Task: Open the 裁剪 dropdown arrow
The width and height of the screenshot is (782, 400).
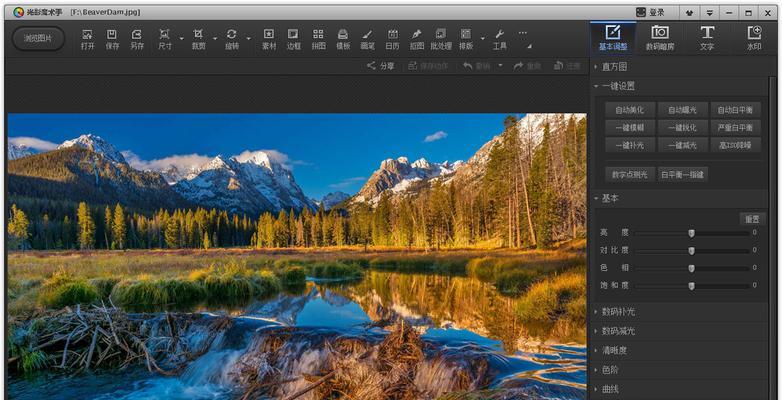Action: pyautogui.click(x=215, y=39)
